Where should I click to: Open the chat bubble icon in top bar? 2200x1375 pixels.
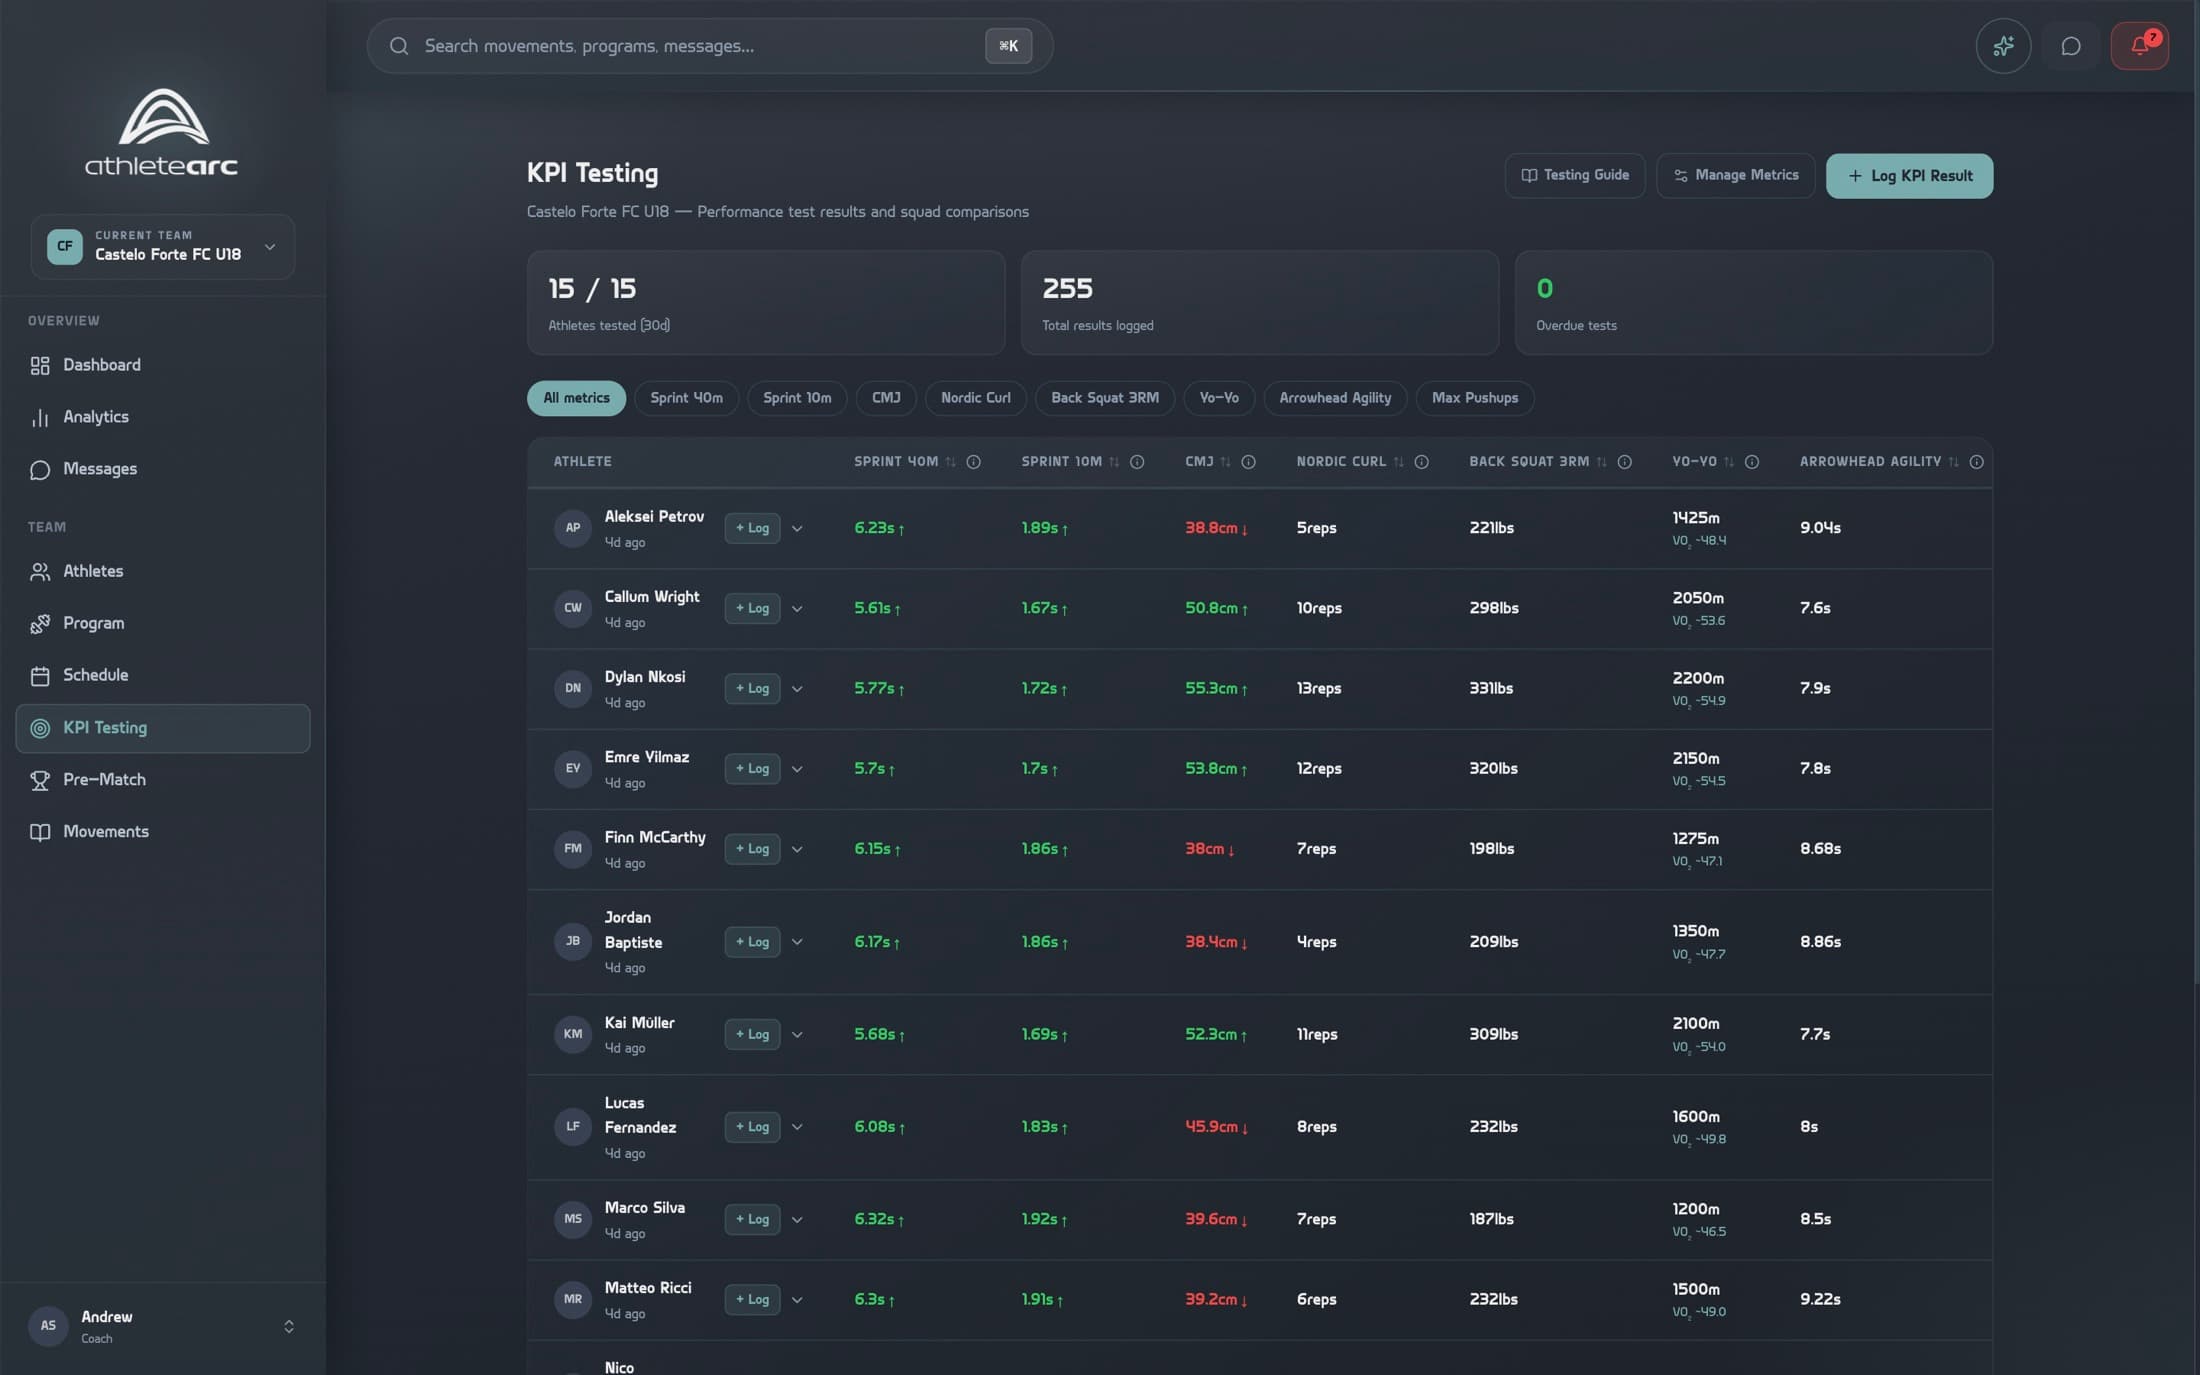pyautogui.click(x=2071, y=46)
